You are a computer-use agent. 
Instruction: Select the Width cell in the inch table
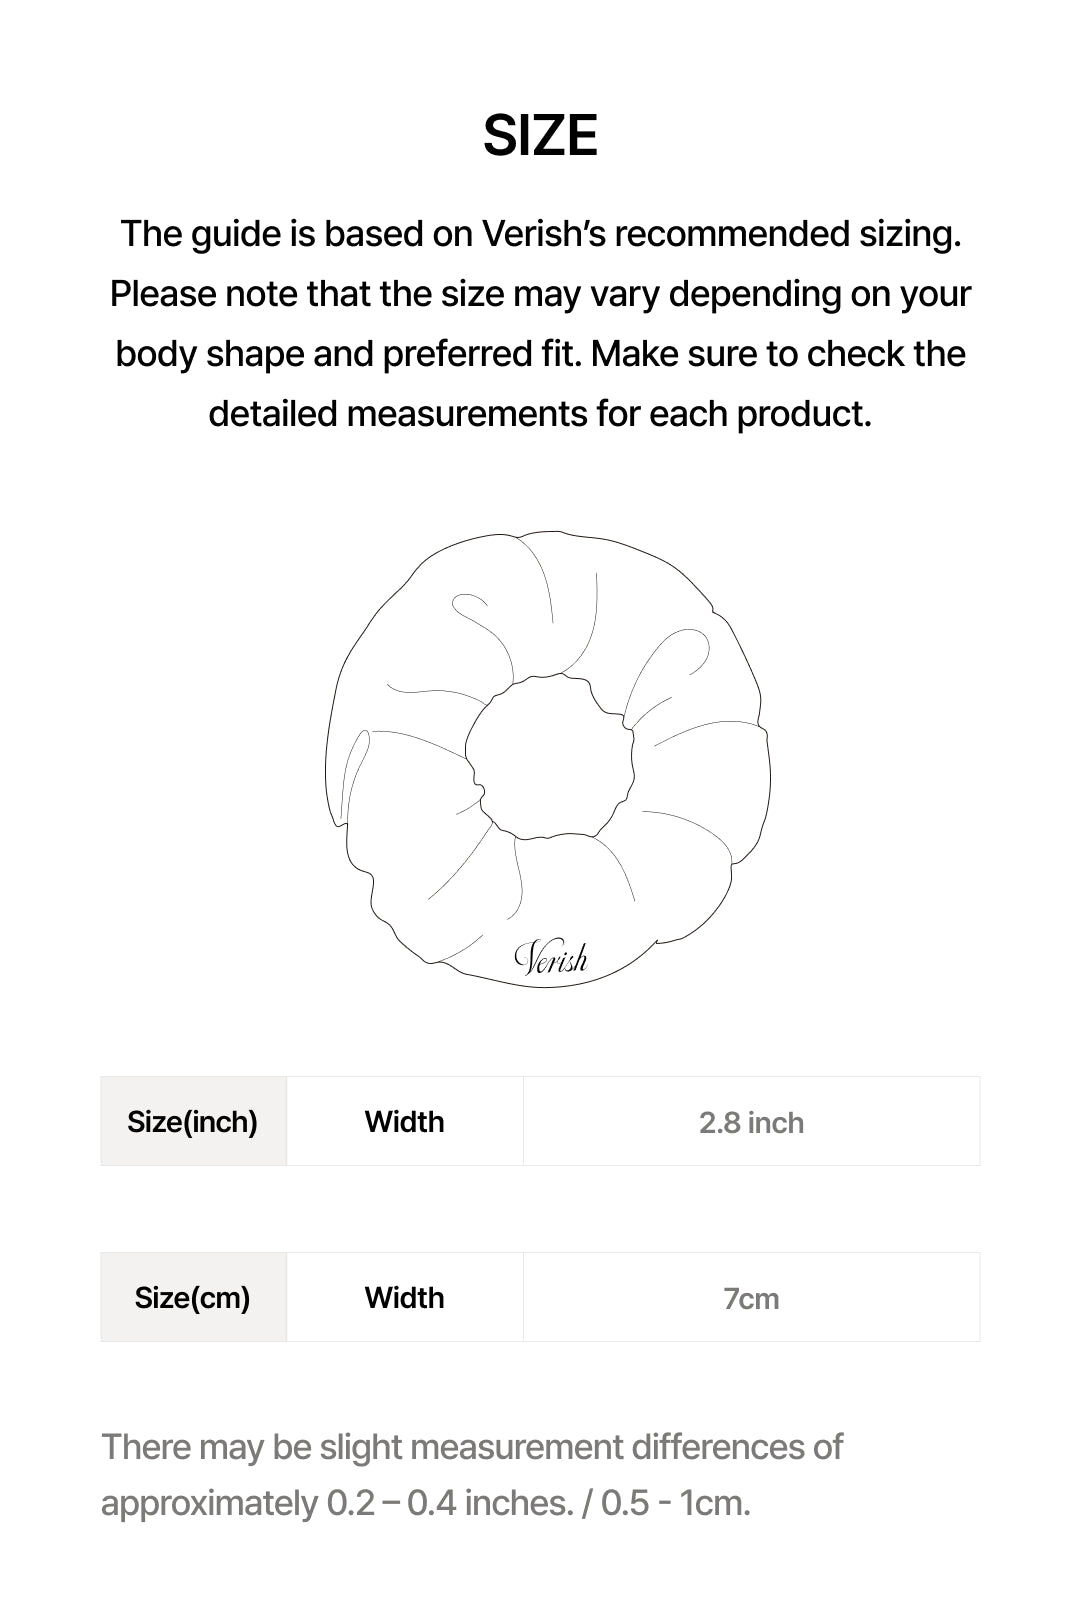(x=404, y=1122)
